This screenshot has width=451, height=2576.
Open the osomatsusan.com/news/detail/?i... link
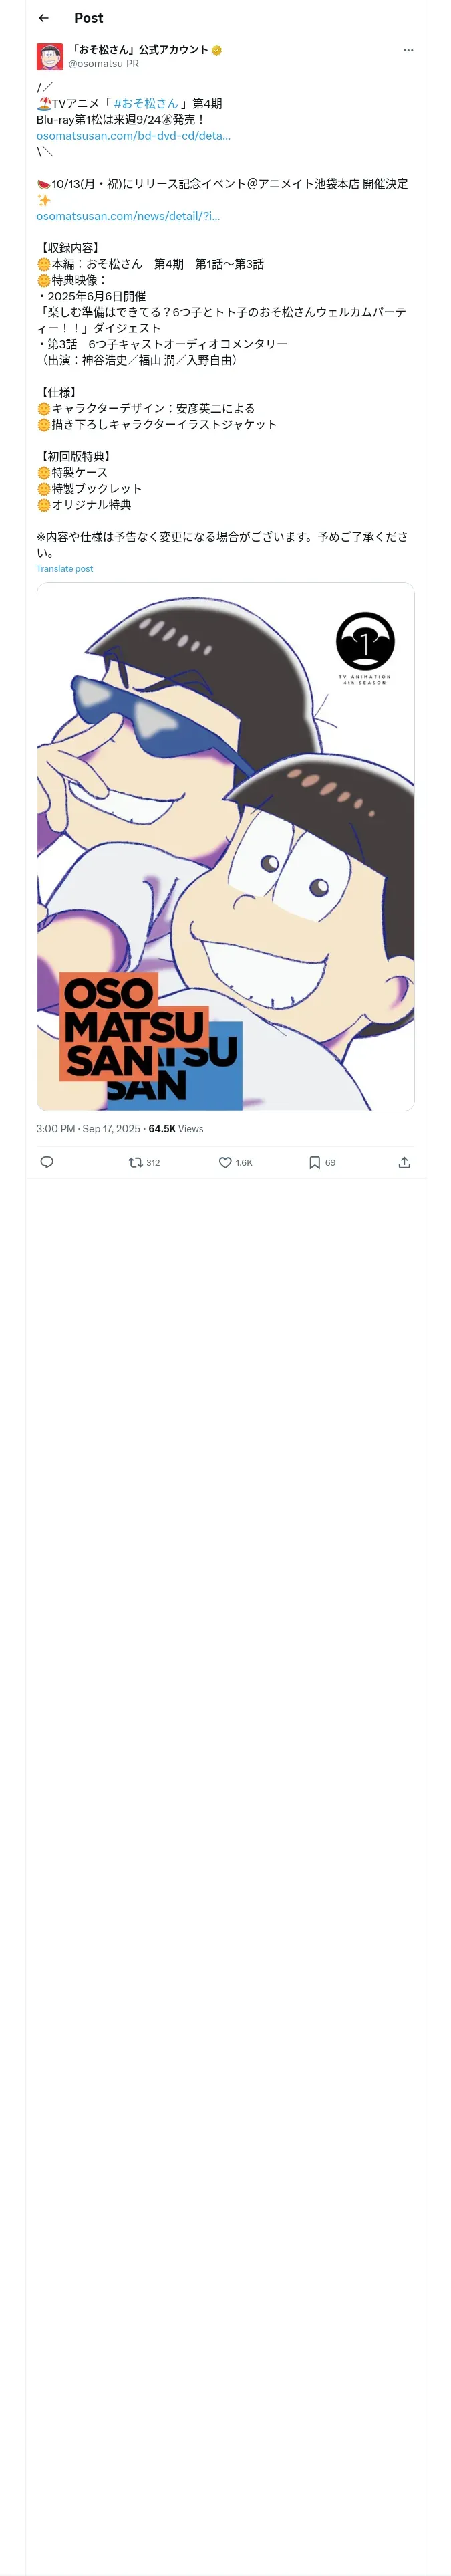tap(128, 216)
